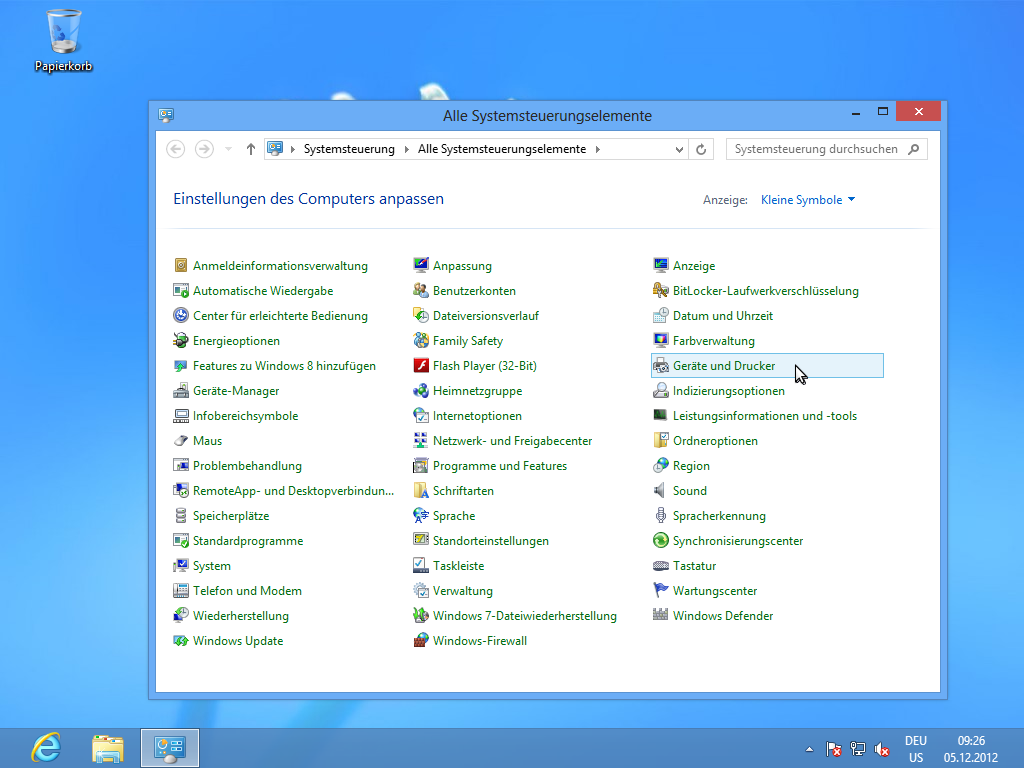Refresh the control panel view
The height and width of the screenshot is (768, 1024).
click(x=701, y=150)
